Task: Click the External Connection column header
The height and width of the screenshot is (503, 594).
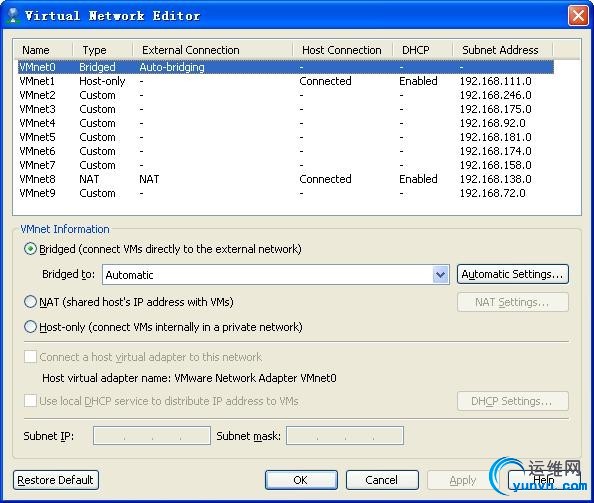Action: pyautogui.click(x=213, y=50)
